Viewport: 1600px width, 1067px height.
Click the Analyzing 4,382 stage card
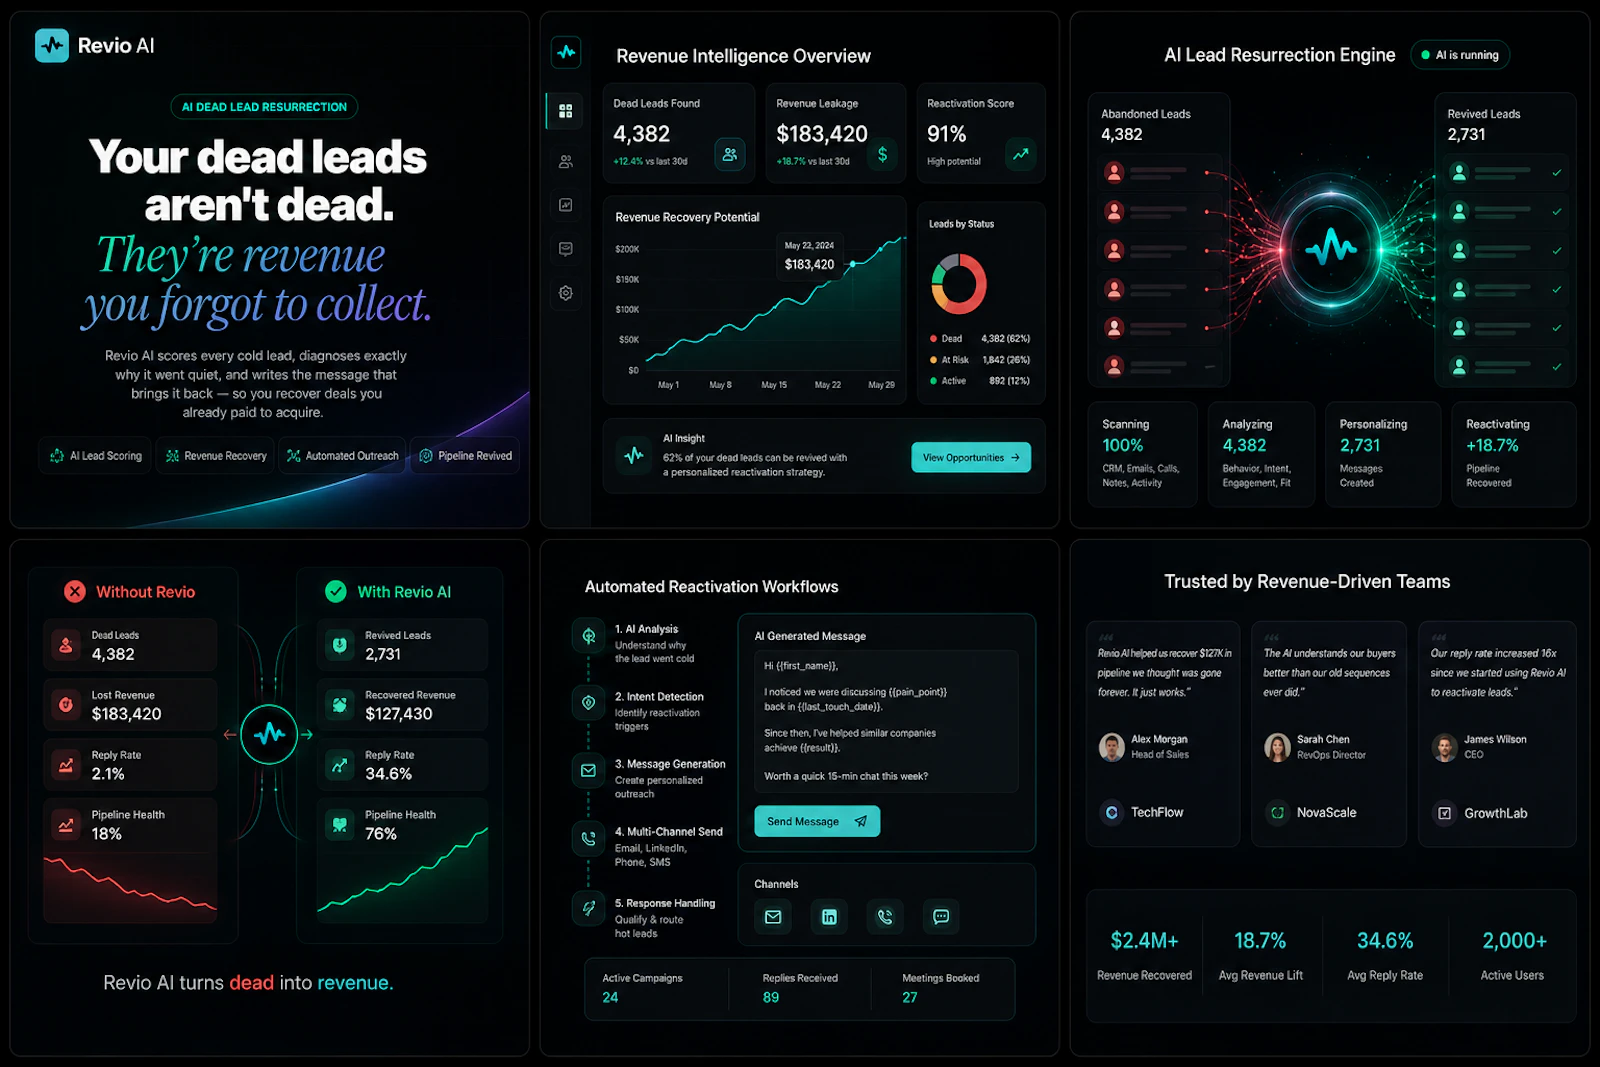click(x=1261, y=454)
